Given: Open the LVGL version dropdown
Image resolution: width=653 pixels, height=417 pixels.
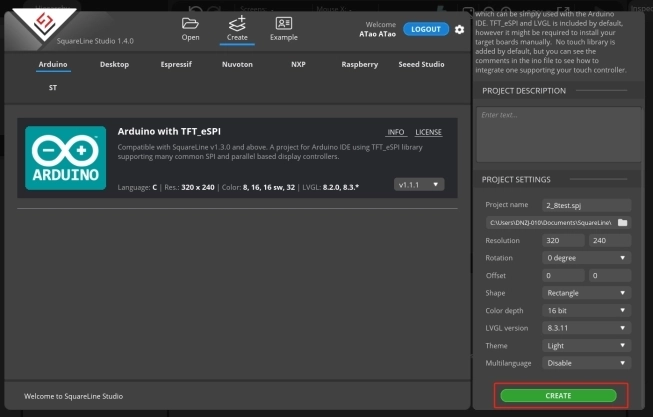Looking at the screenshot, I should [x=587, y=327].
